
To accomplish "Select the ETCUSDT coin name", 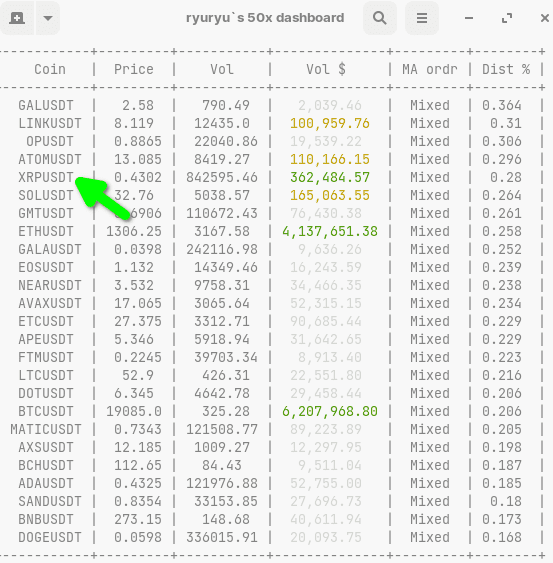I will (x=46, y=321).
